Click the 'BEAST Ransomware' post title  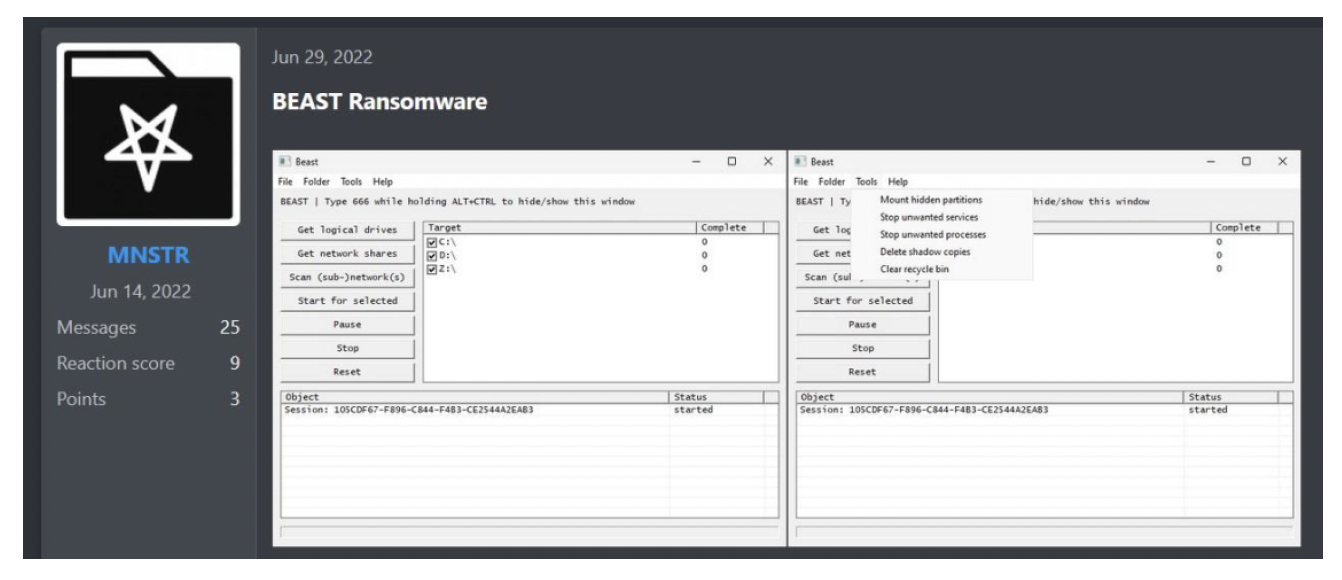(380, 104)
